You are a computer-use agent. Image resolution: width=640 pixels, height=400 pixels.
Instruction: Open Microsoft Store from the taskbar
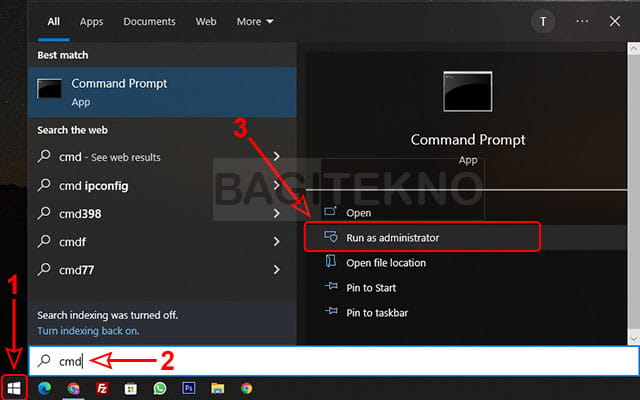(131, 389)
